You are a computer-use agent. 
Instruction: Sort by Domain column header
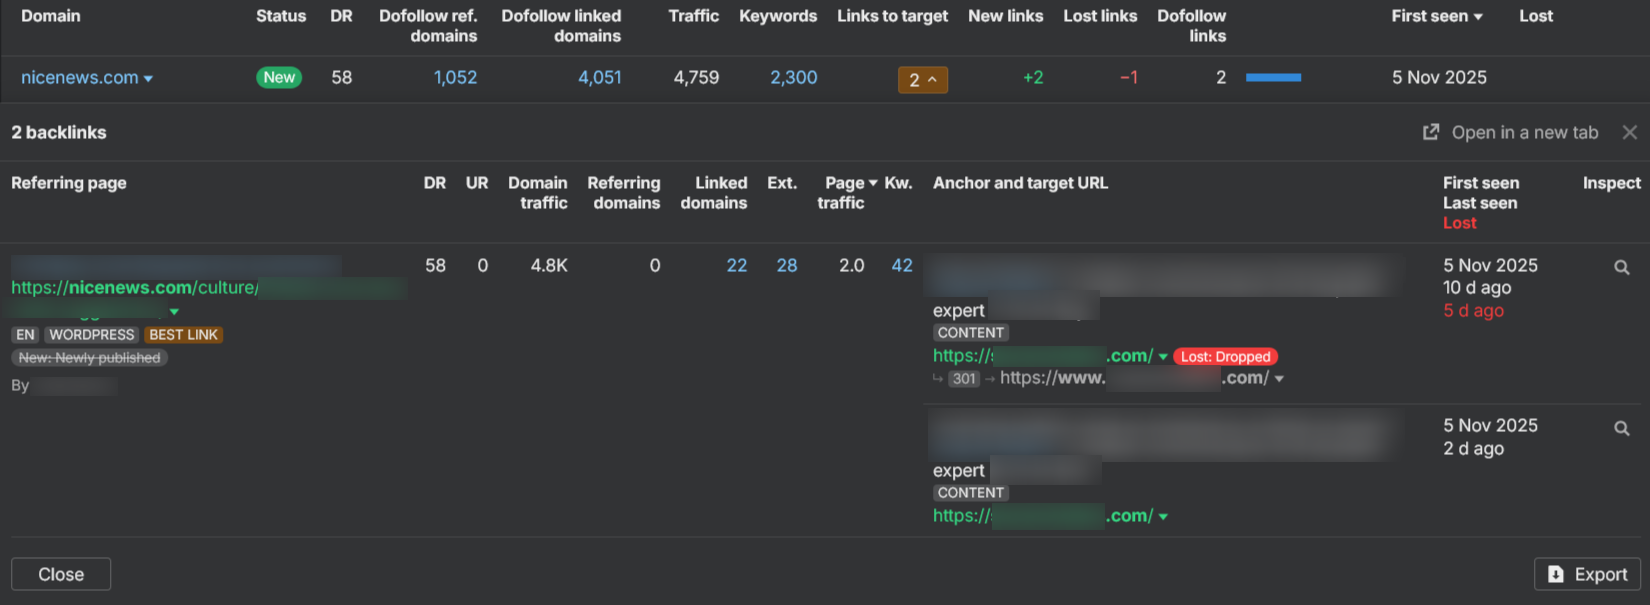(51, 16)
